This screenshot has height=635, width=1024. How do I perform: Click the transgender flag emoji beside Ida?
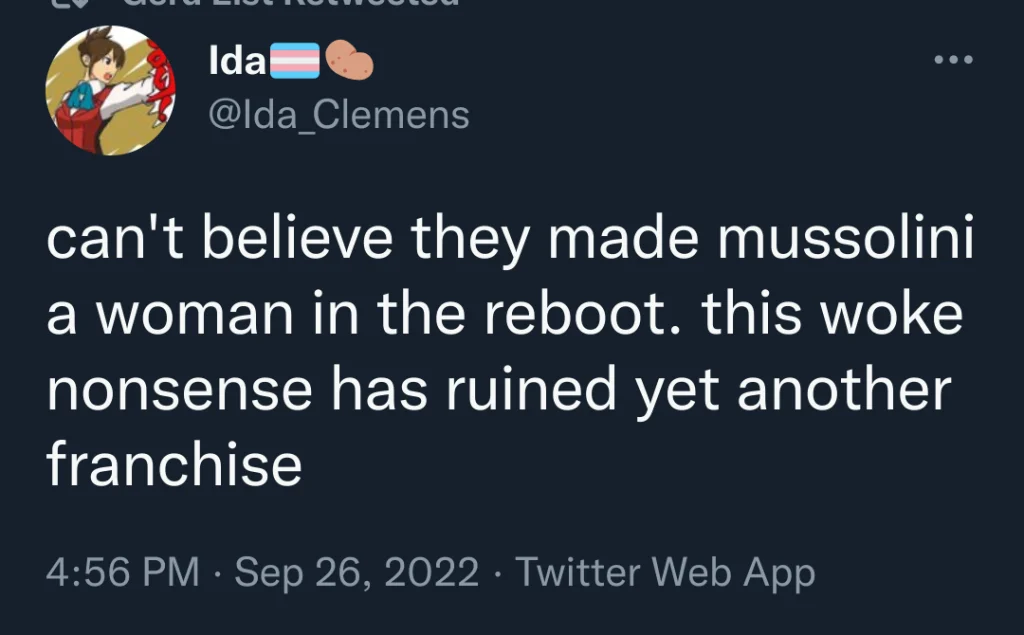[295, 61]
